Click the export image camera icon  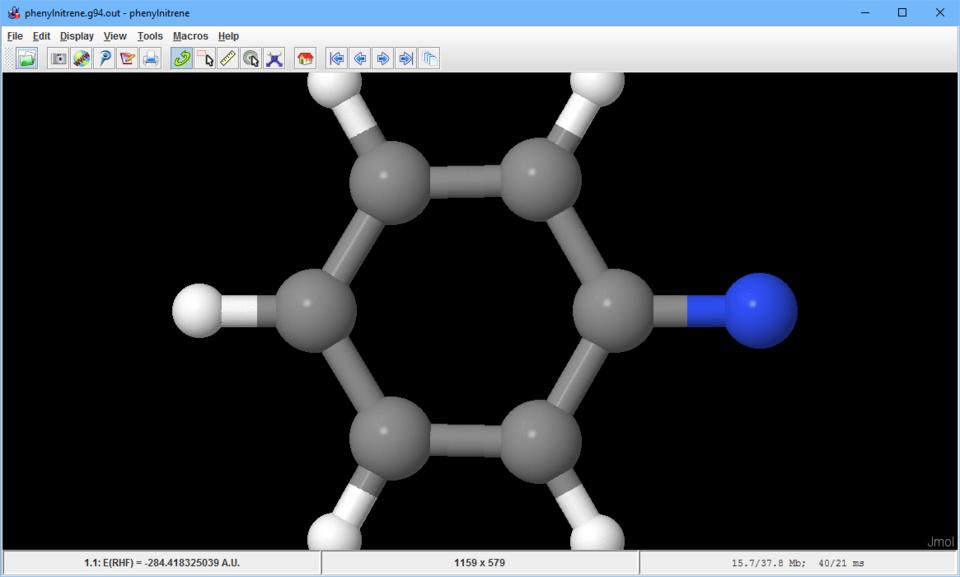point(59,59)
